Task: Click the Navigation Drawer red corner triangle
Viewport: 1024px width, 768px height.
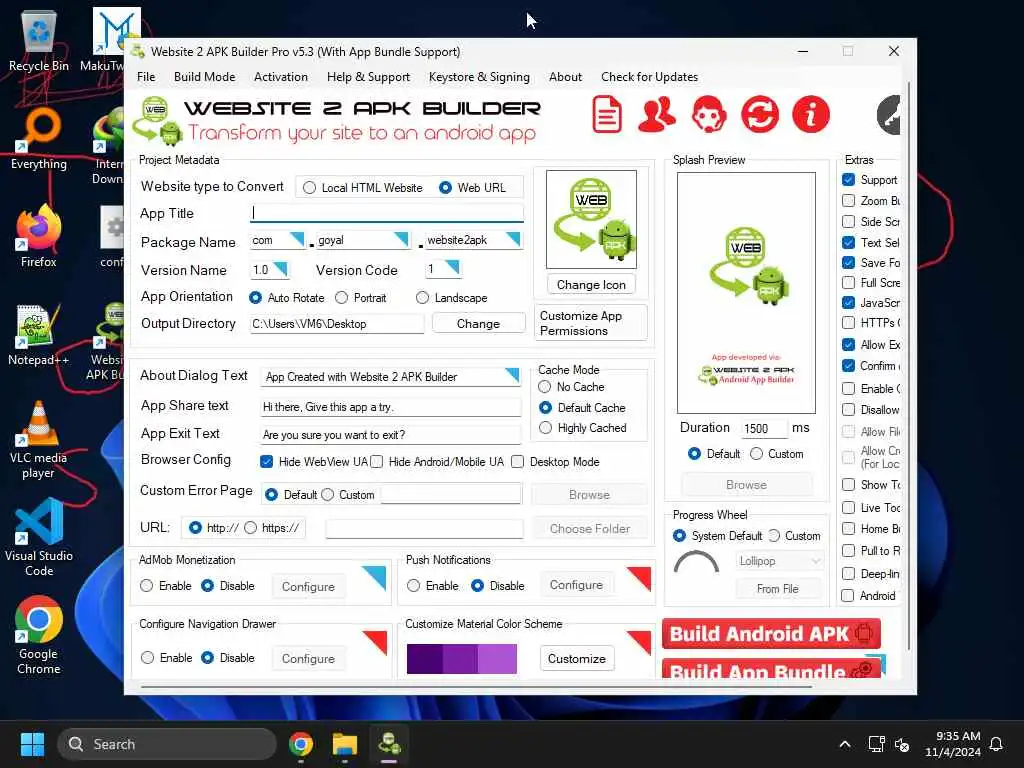Action: pos(376,641)
